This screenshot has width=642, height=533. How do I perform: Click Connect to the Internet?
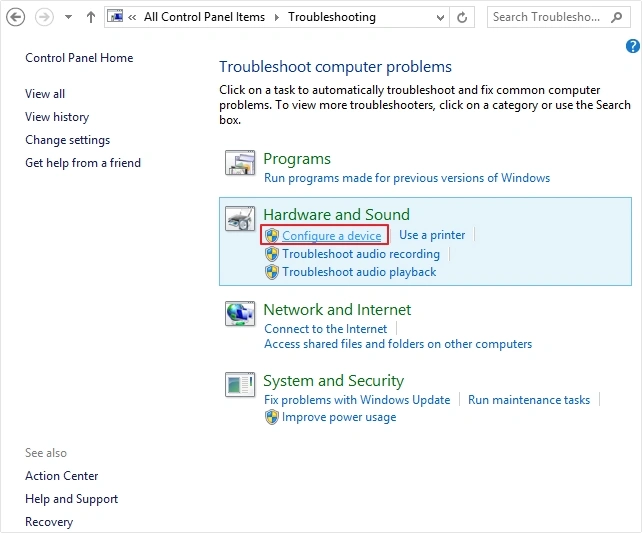[x=325, y=329]
